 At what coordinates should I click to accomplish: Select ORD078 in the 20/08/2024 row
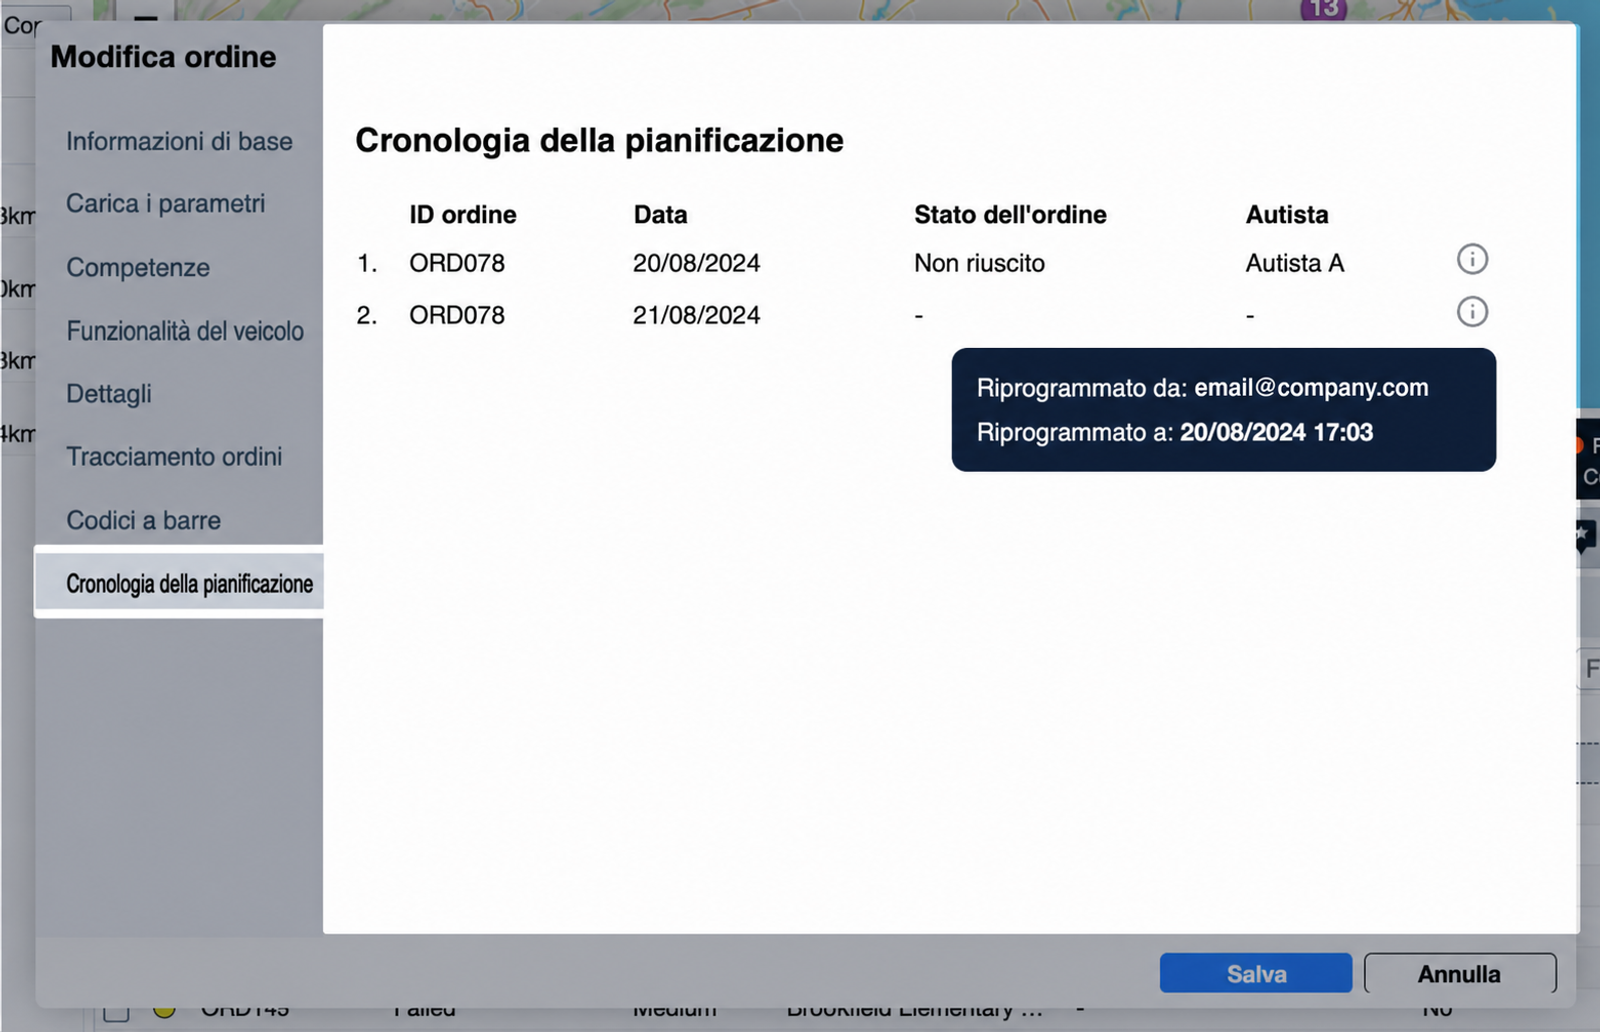point(457,263)
